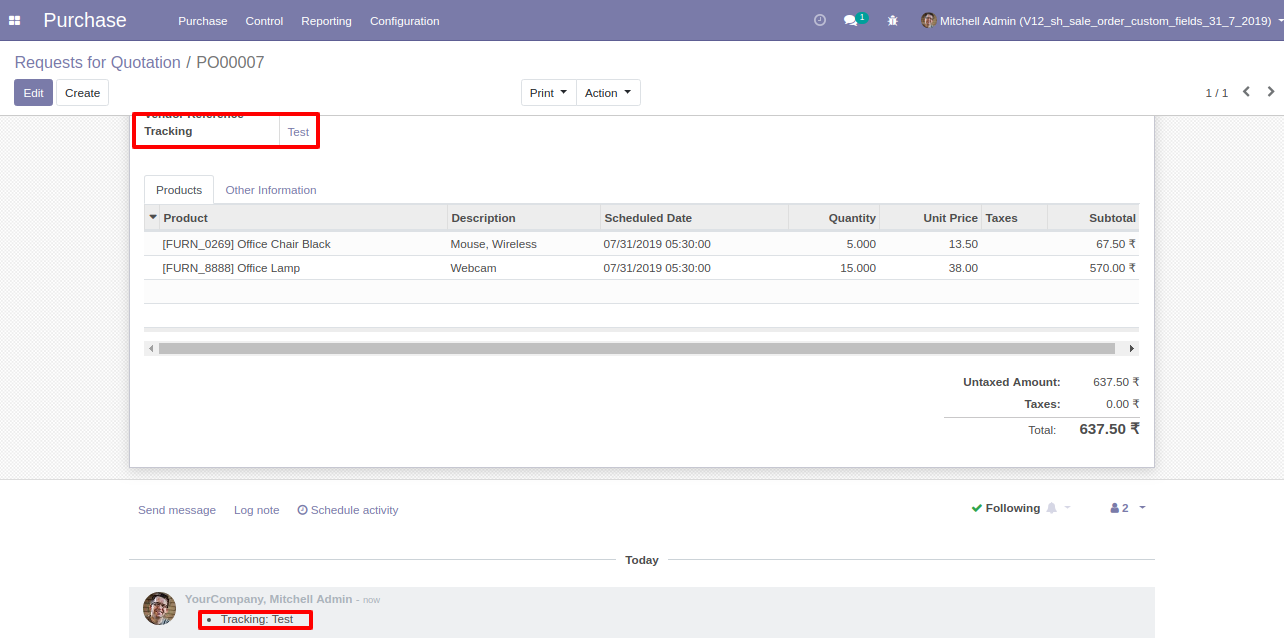
Task: Toggle the Following button
Action: coord(1005,508)
